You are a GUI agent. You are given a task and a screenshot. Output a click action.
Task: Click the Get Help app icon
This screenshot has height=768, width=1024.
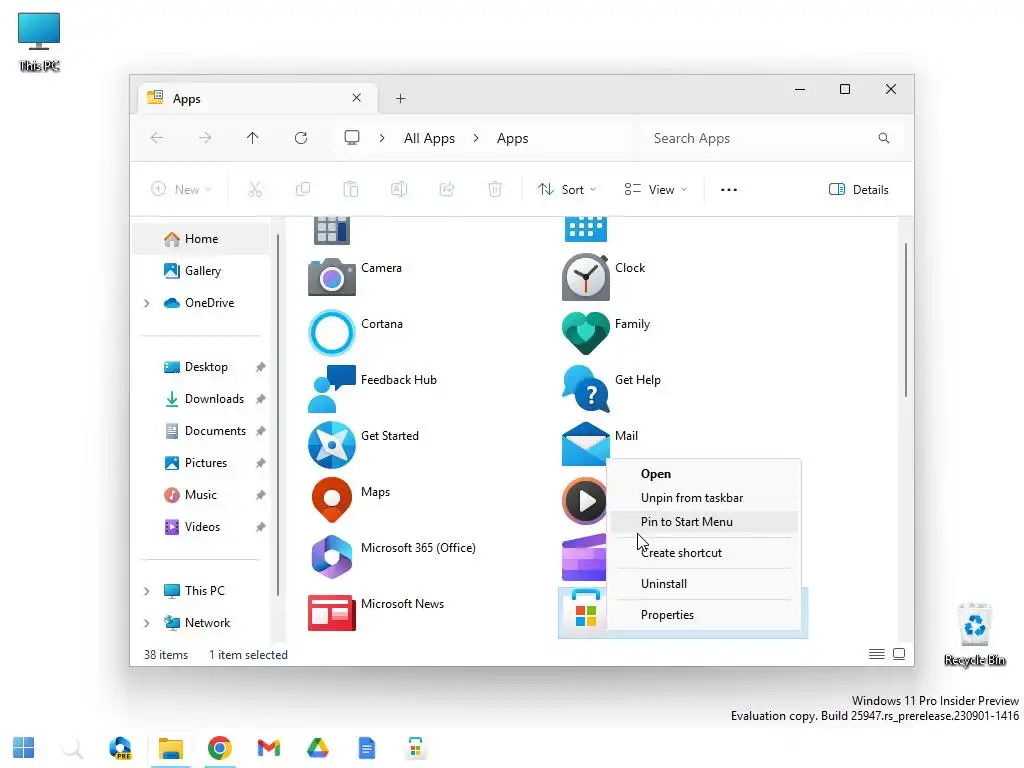[x=586, y=389]
